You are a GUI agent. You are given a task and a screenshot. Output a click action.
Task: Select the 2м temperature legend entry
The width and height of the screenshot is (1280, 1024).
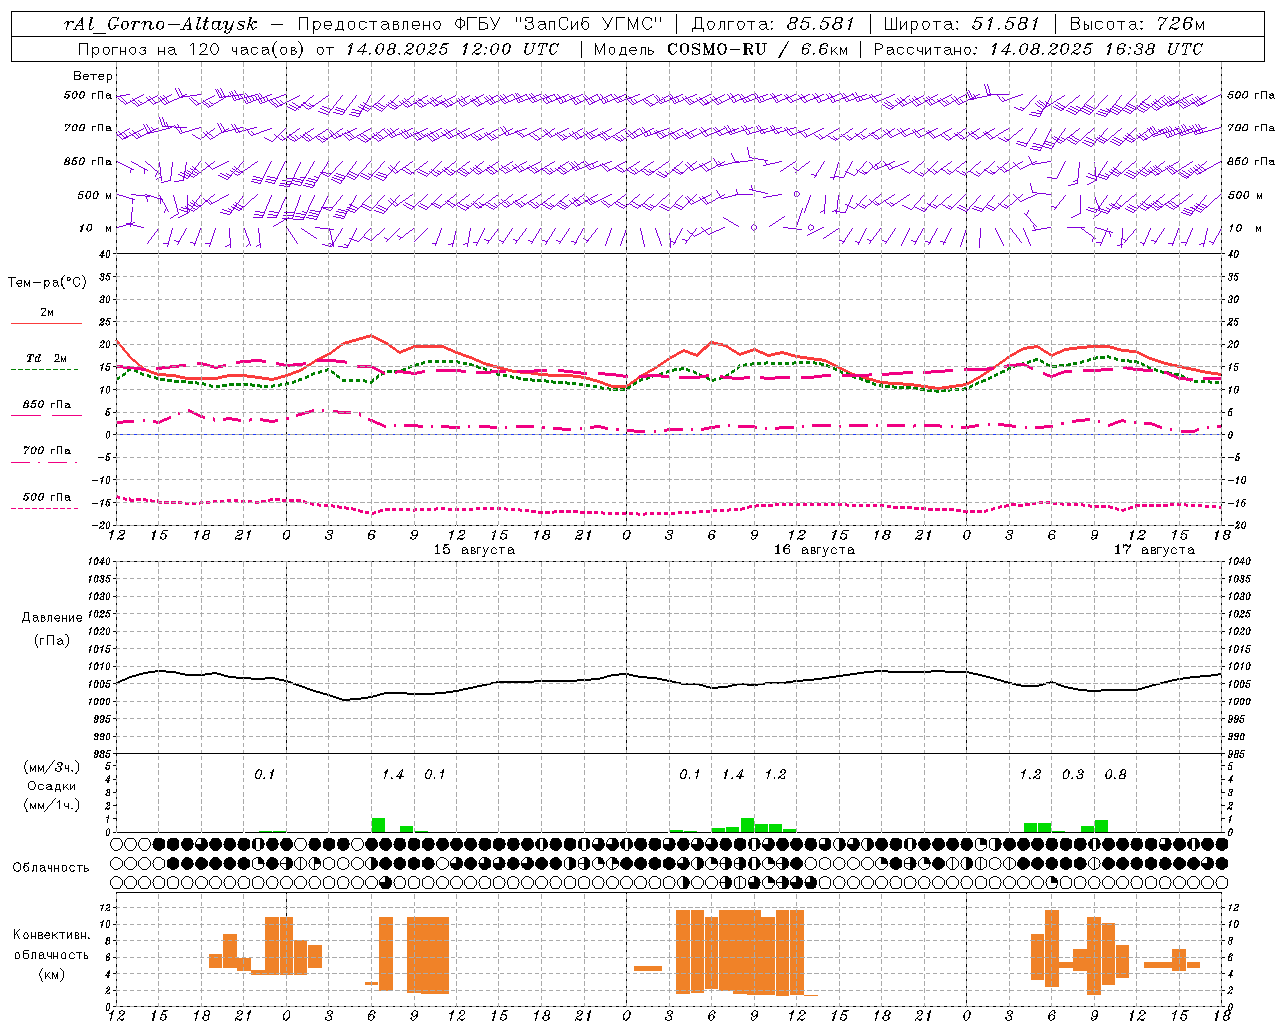pos(47,313)
